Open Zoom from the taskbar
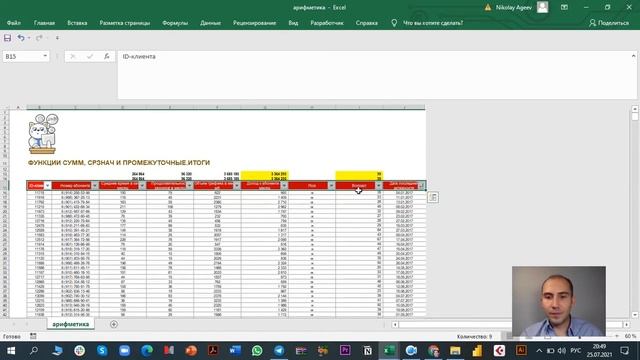640x360 pixels. click(124, 351)
